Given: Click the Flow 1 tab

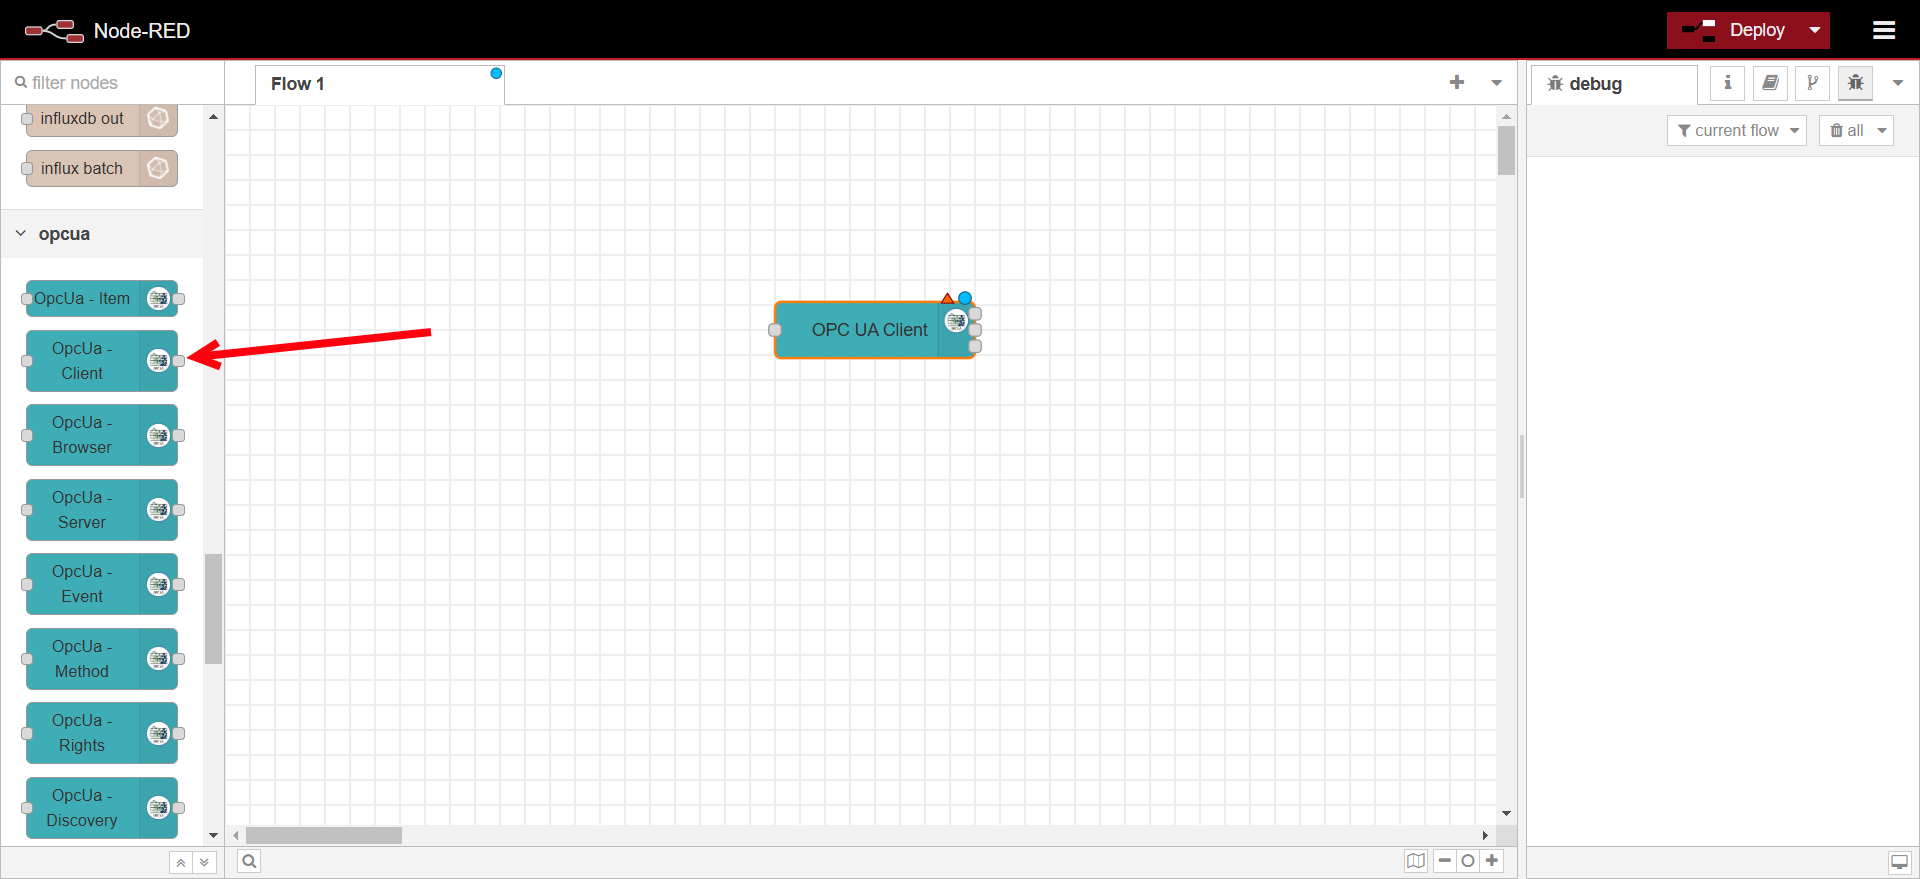Looking at the screenshot, I should (380, 84).
